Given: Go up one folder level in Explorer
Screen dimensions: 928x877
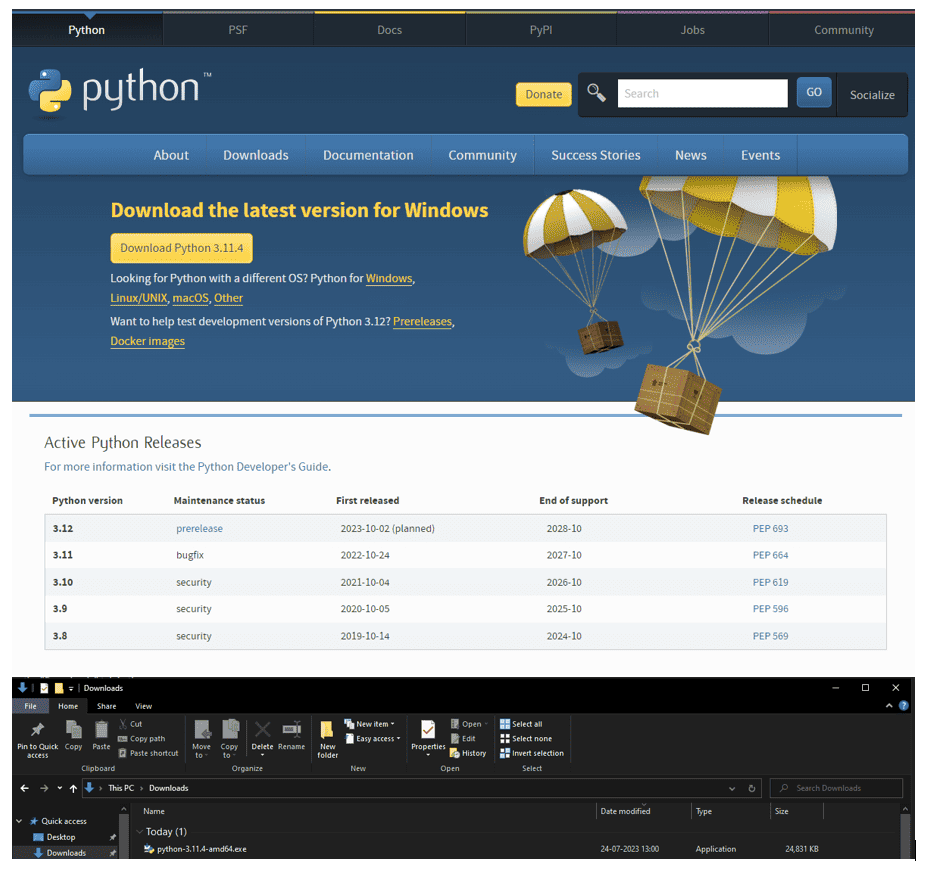Looking at the screenshot, I should [x=73, y=788].
